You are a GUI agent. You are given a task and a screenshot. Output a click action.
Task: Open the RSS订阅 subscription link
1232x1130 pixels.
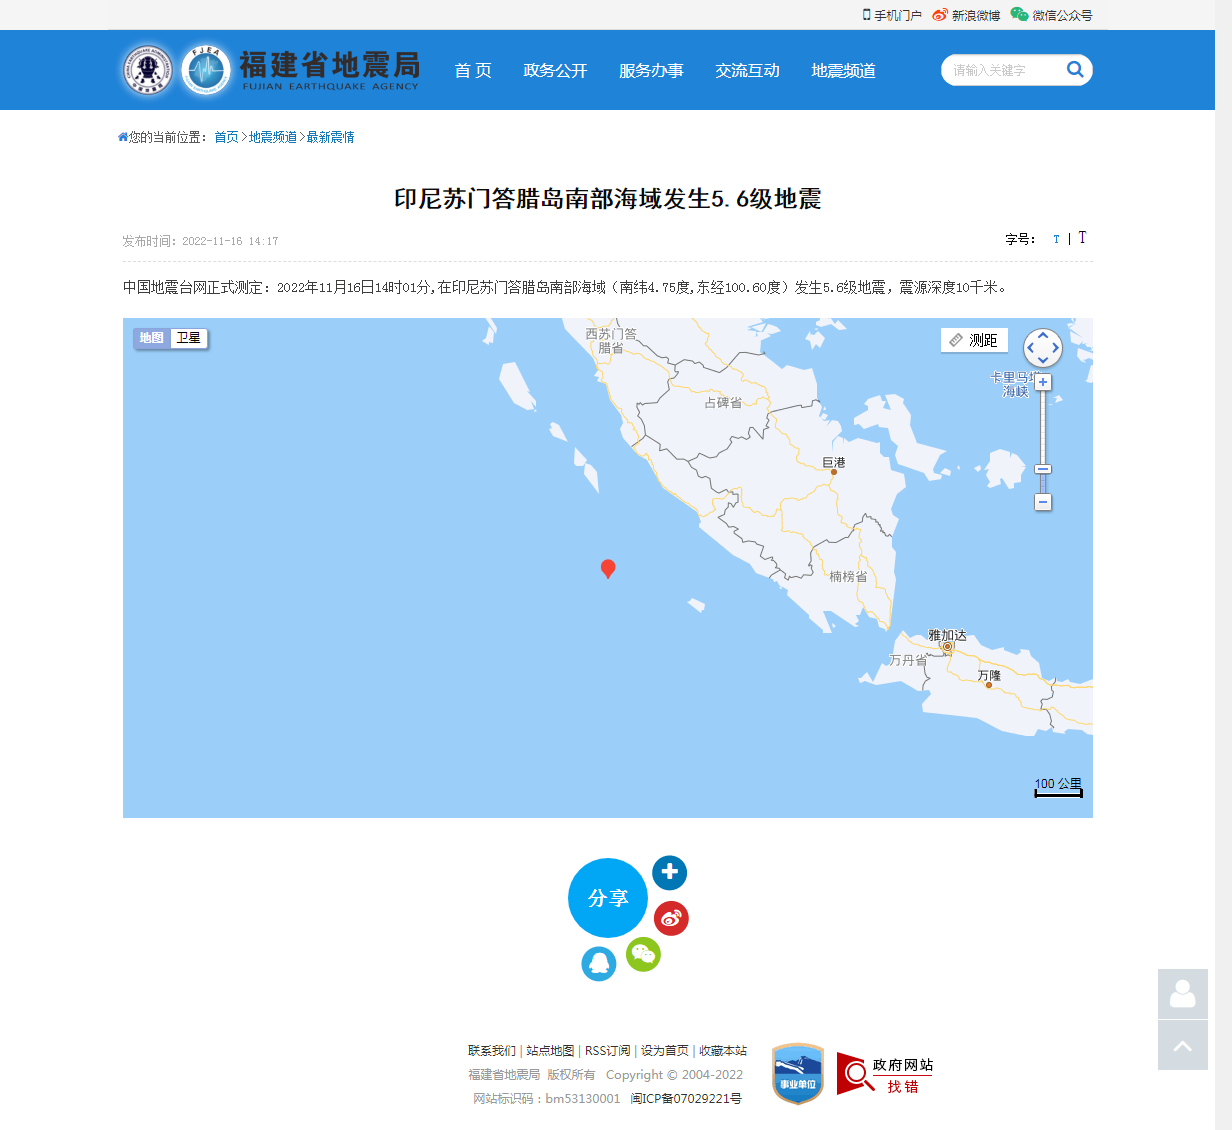coord(608,1051)
